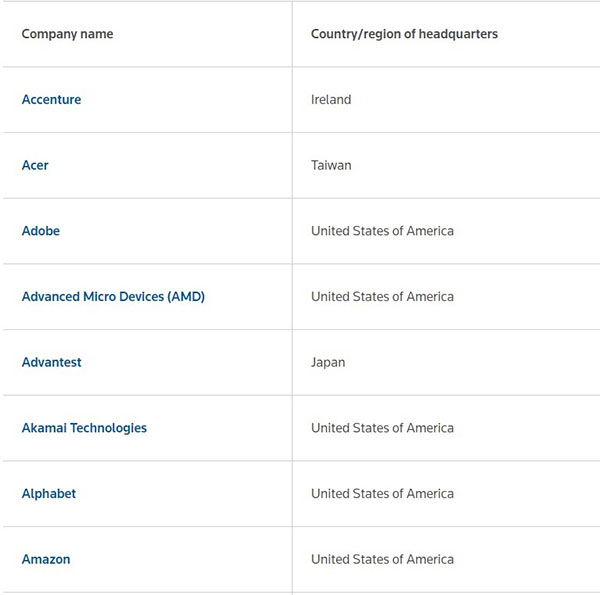Open the Advantest company page link
Image resolution: width=600 pixels, height=595 pixels.
pos(52,362)
